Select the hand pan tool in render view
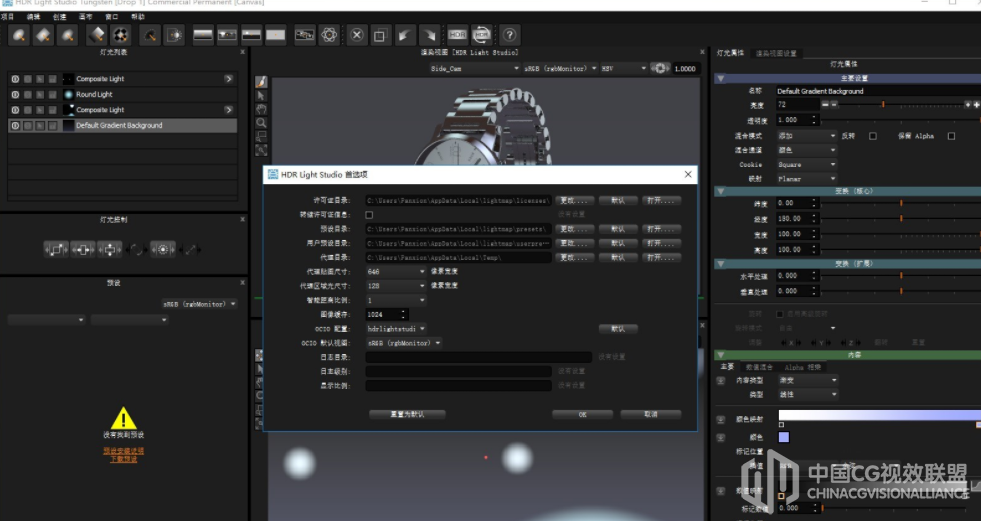This screenshot has height=521, width=981. pos(261,109)
